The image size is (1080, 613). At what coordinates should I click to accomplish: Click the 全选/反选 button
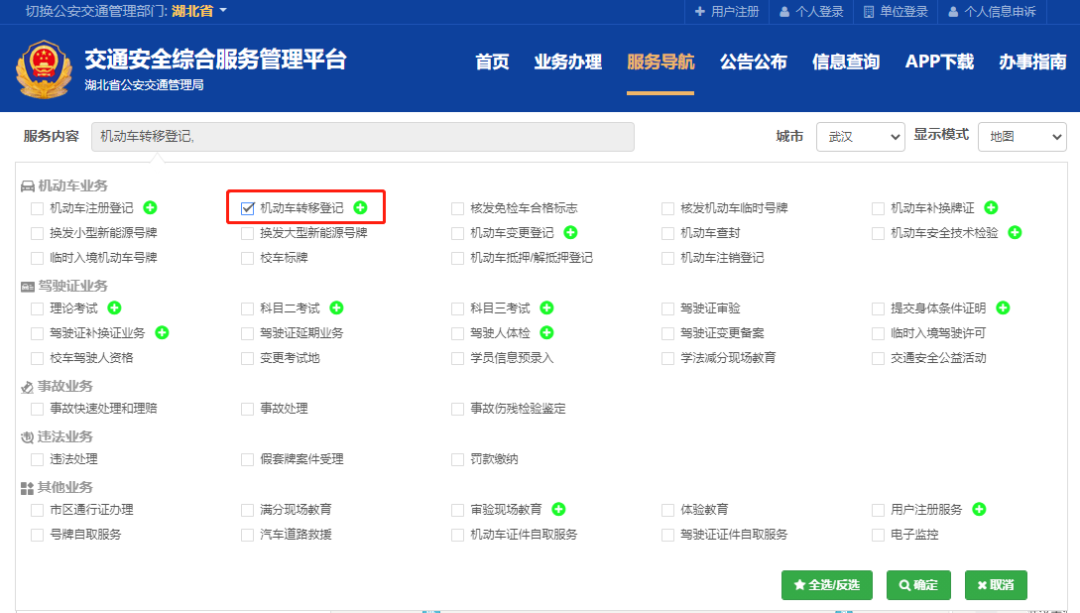click(x=827, y=585)
